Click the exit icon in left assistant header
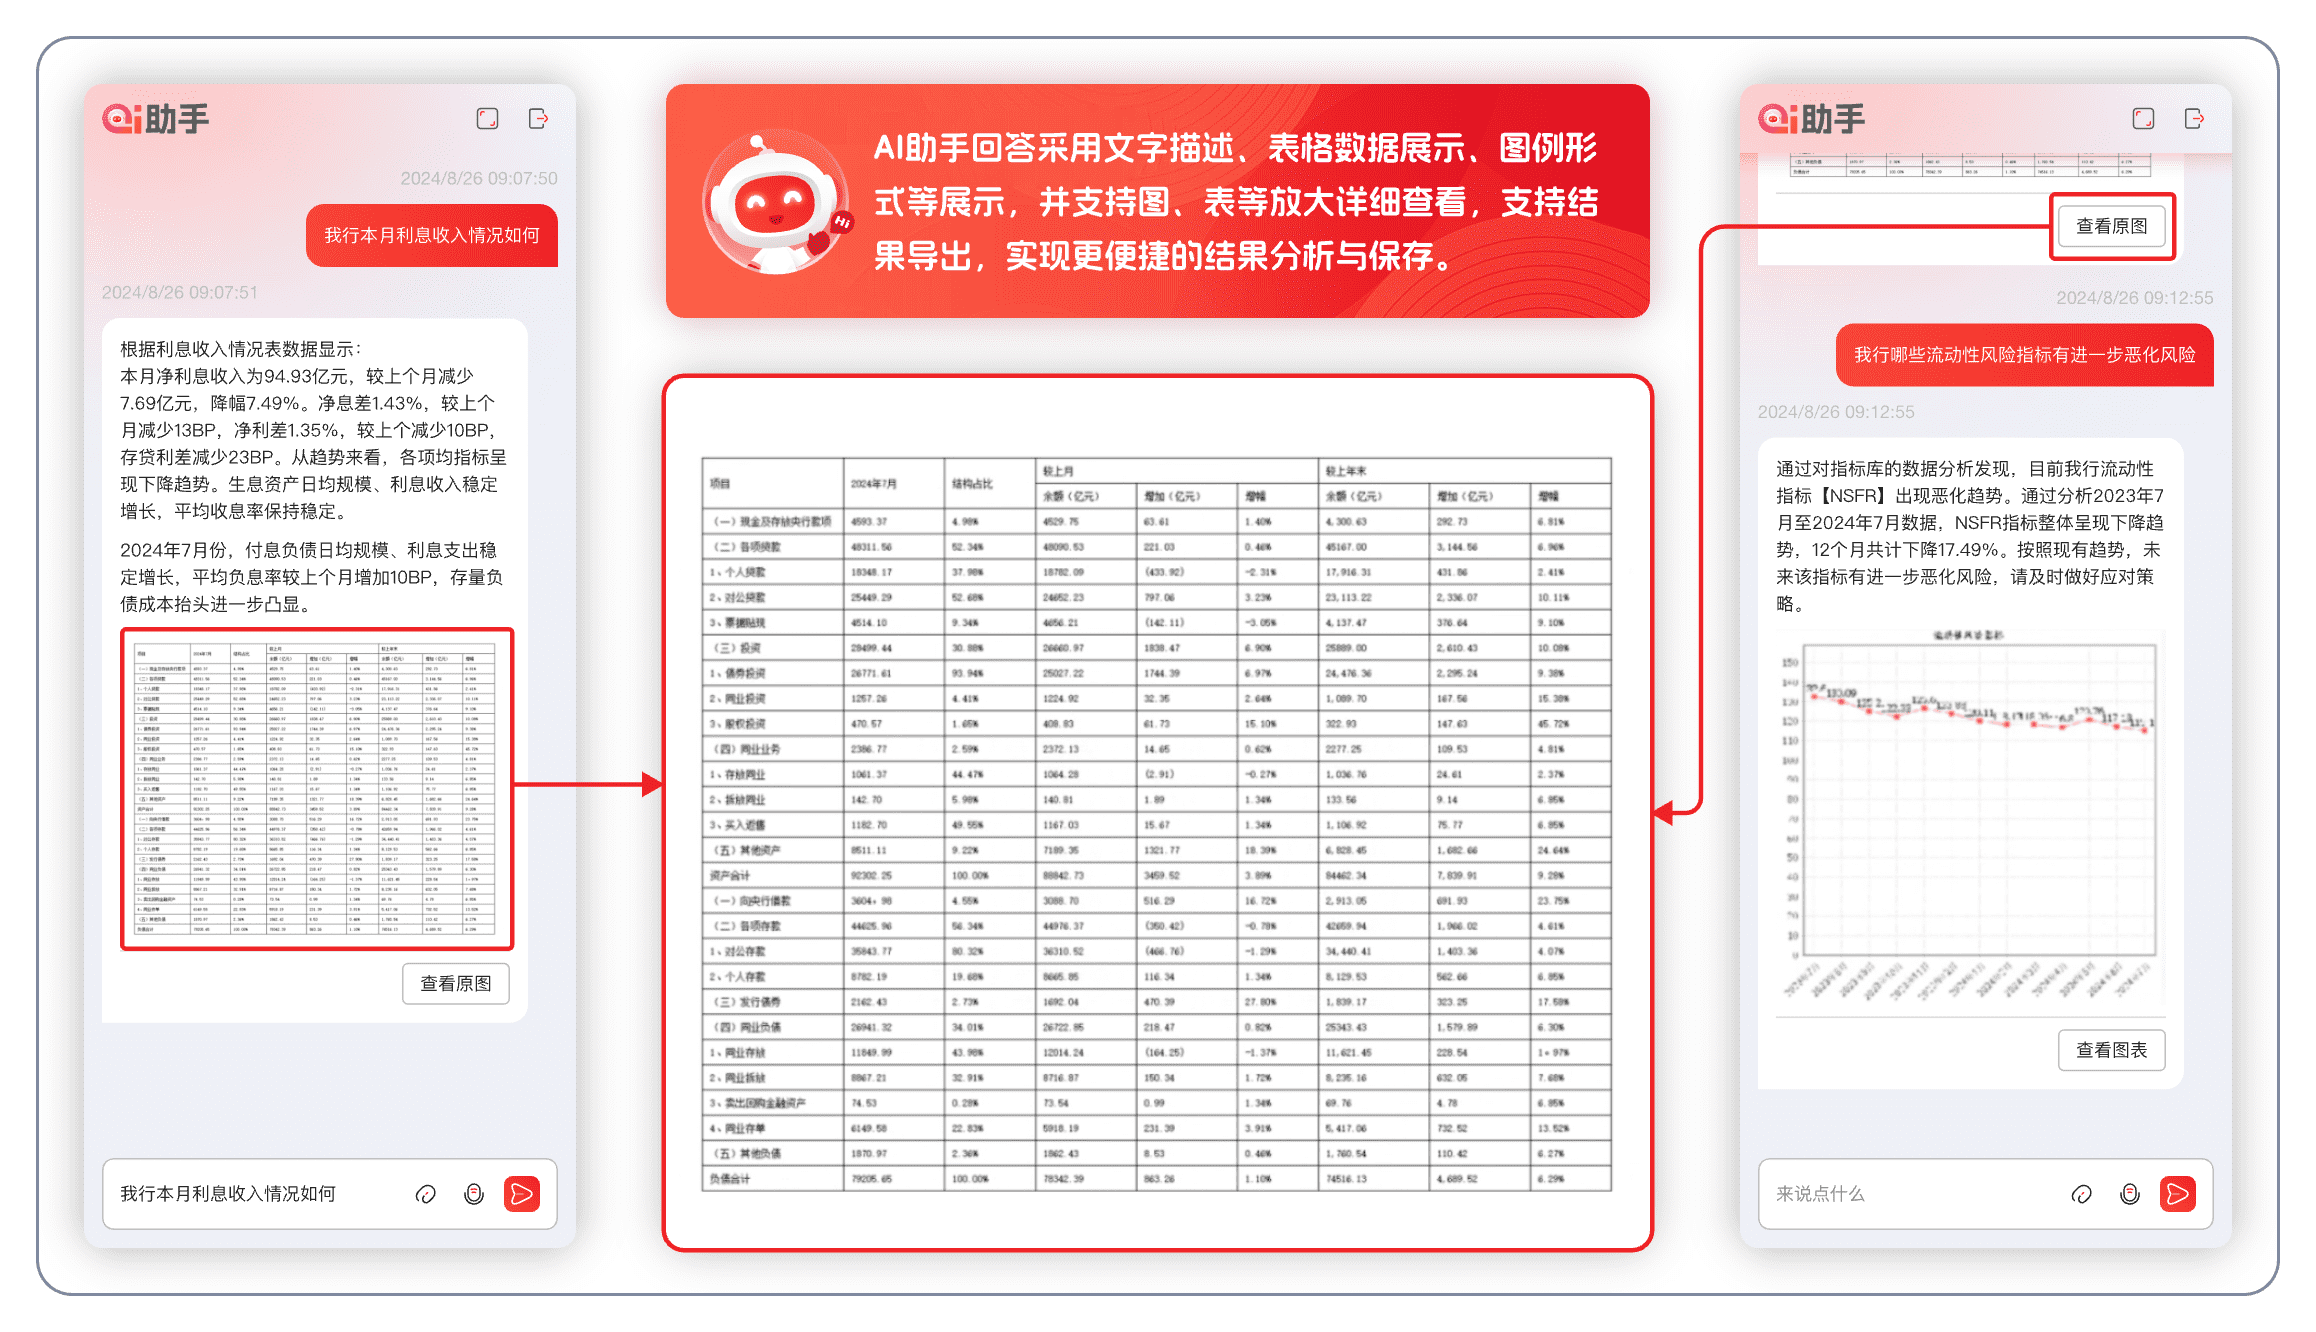The image size is (2316, 1332). tap(538, 119)
